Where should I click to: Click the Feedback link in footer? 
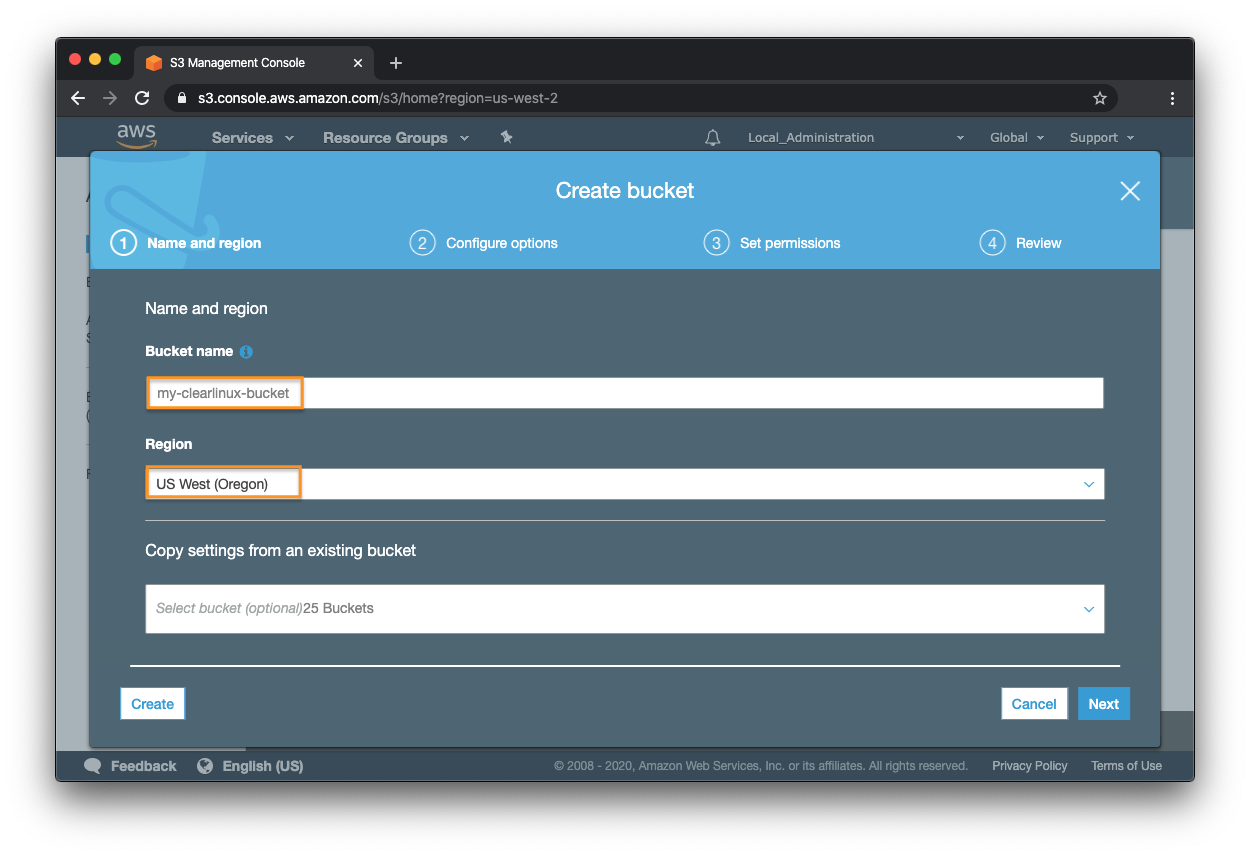coord(143,766)
